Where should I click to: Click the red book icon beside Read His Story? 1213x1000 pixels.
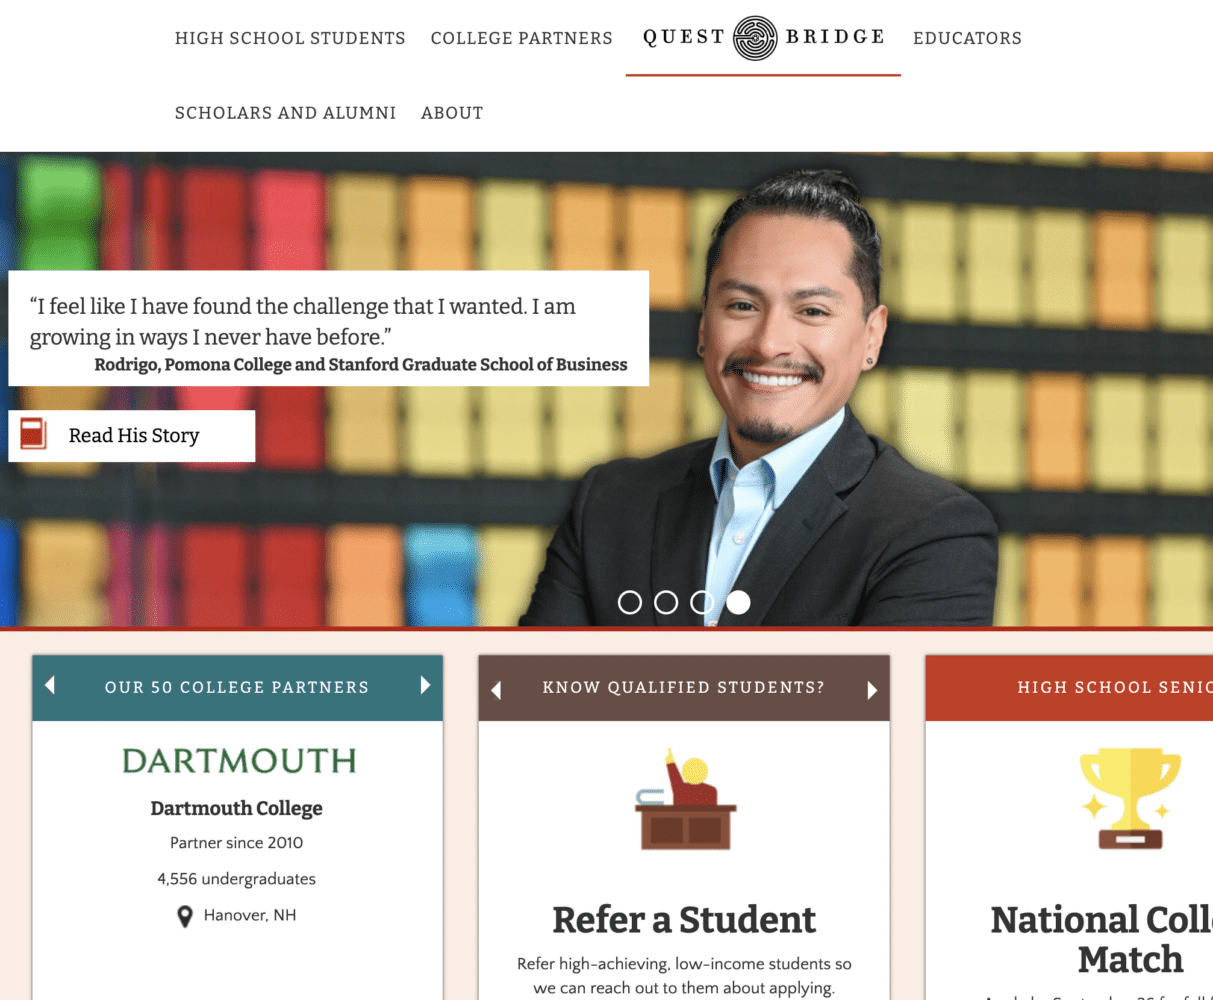pyautogui.click(x=33, y=434)
